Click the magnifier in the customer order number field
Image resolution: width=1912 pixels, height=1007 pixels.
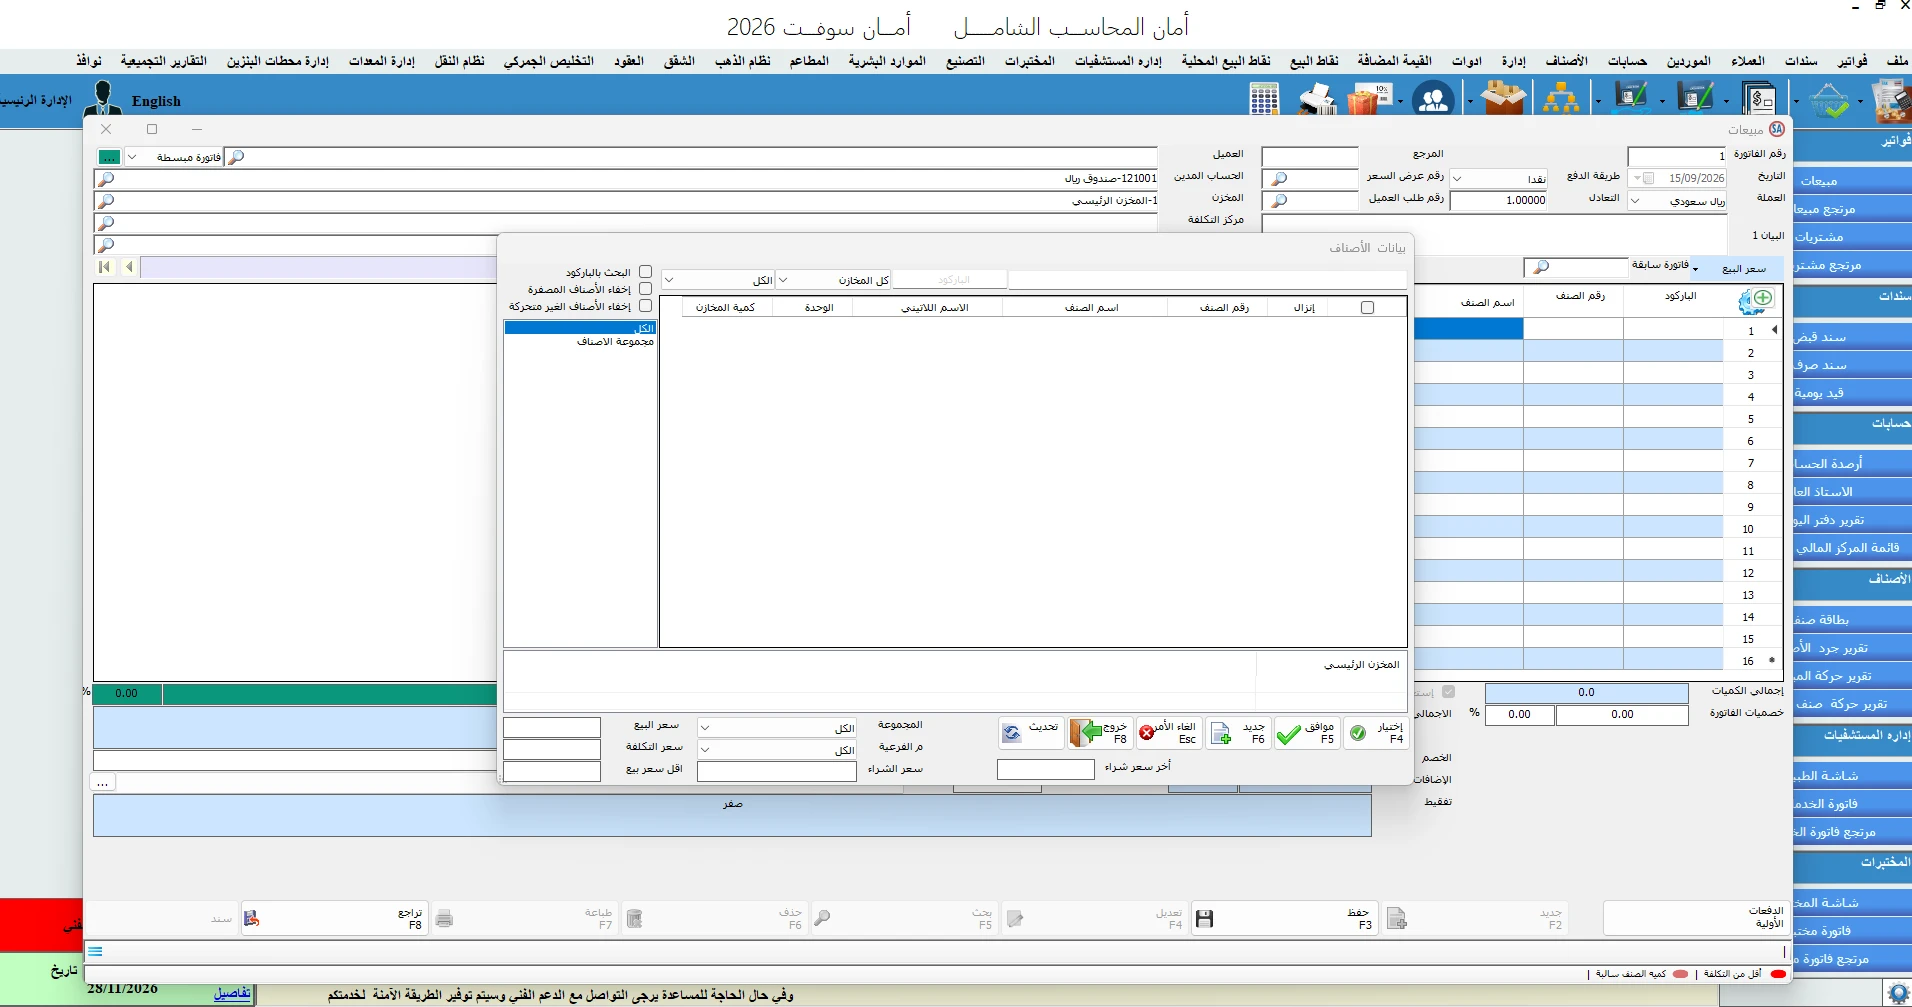click(x=1279, y=201)
